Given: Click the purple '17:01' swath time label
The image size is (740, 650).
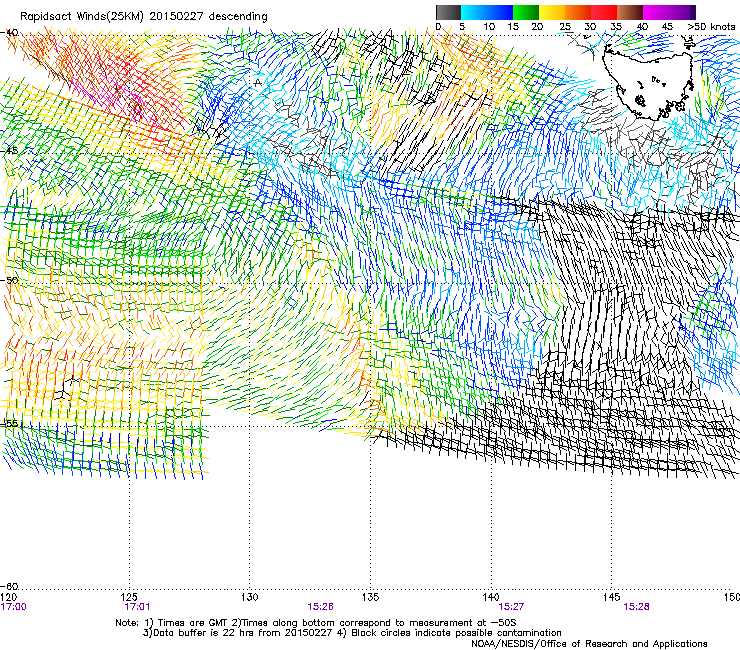Looking at the screenshot, I should (x=137, y=607).
